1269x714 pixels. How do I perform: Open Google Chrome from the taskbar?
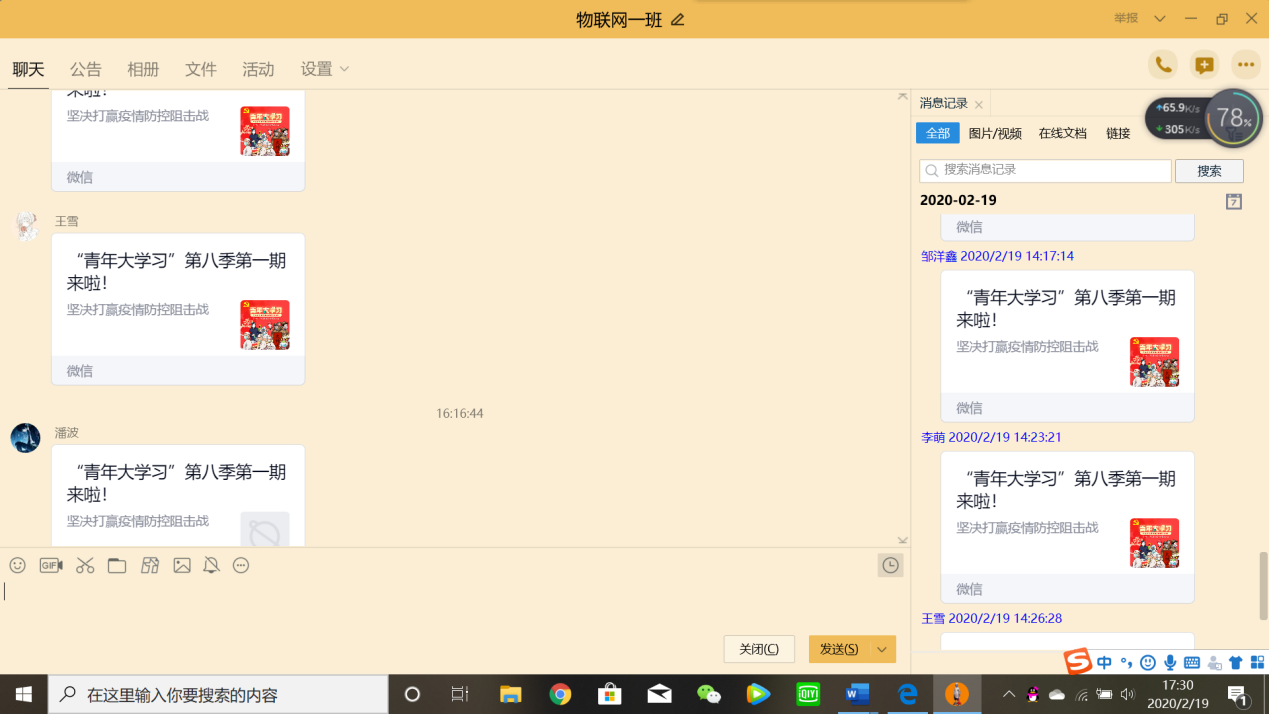pos(560,694)
